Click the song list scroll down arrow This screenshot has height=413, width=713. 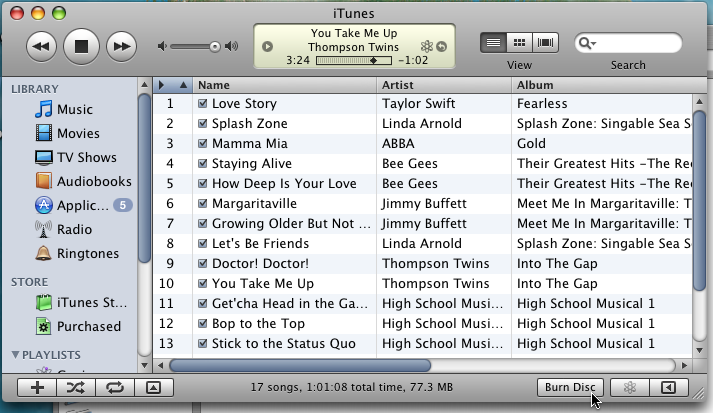coord(699,351)
